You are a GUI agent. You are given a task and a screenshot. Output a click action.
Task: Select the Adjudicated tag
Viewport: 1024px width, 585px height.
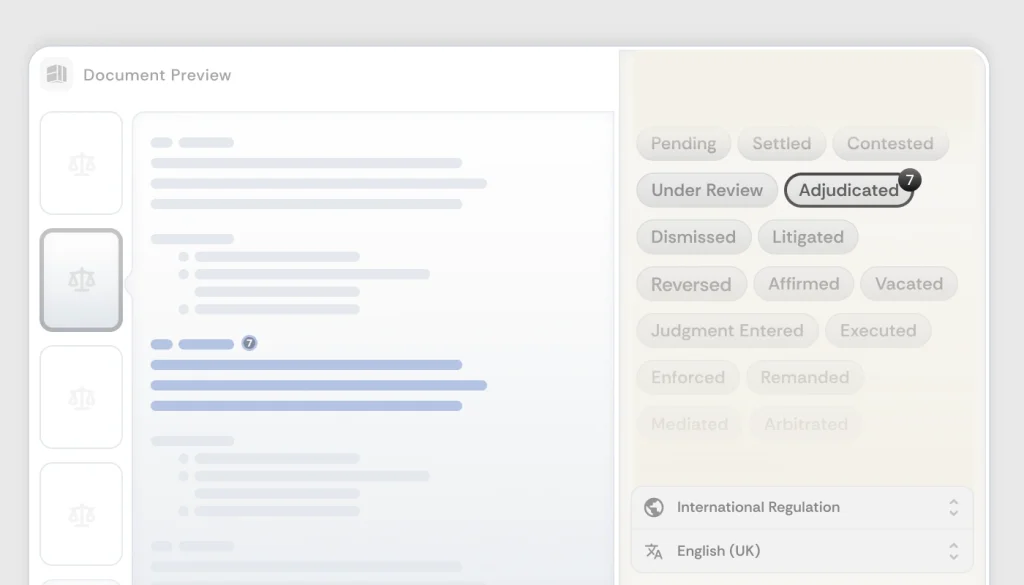coord(847,190)
